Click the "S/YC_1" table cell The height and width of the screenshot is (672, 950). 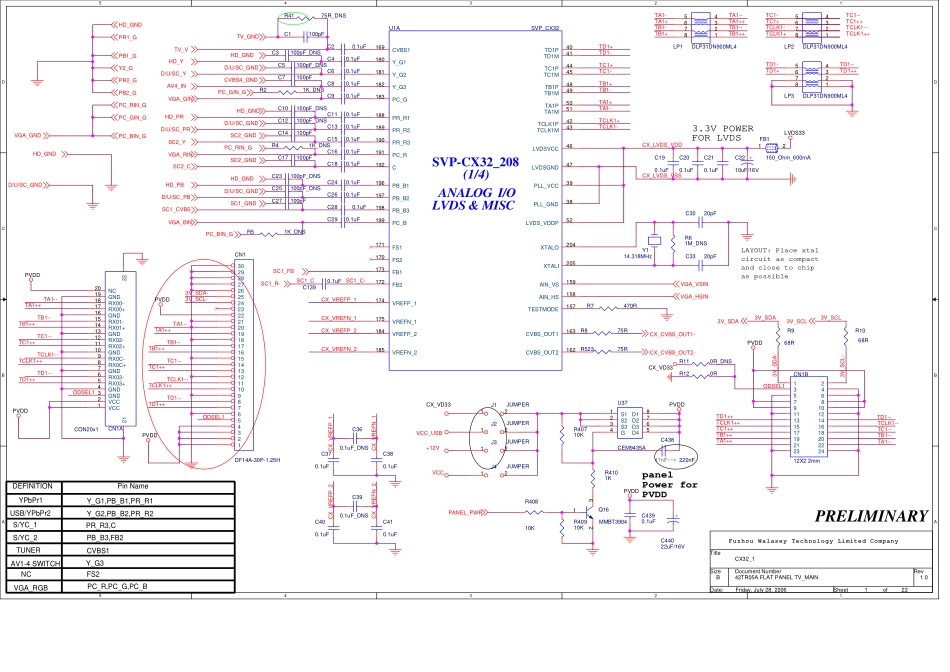tap(25, 525)
